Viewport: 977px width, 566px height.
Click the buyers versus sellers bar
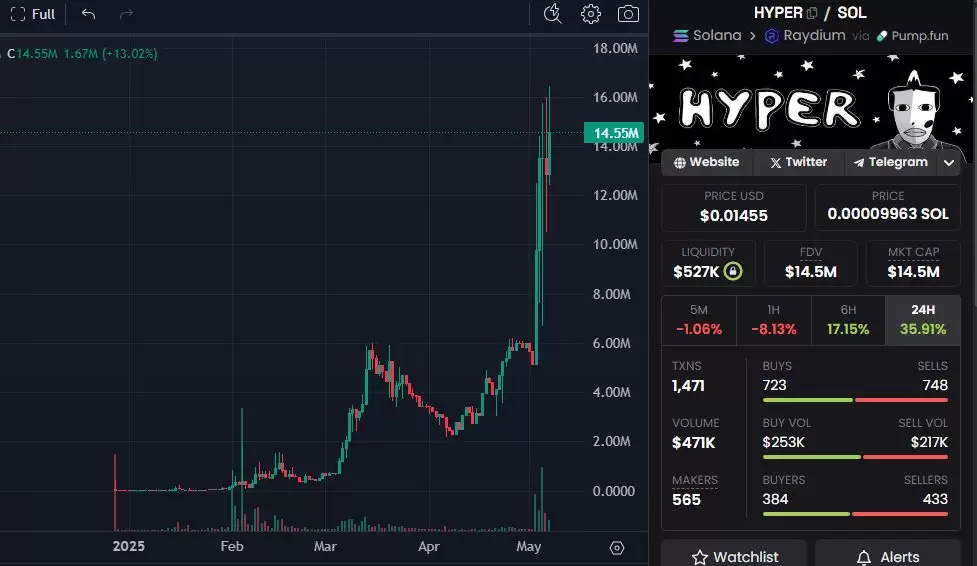[x=855, y=514]
